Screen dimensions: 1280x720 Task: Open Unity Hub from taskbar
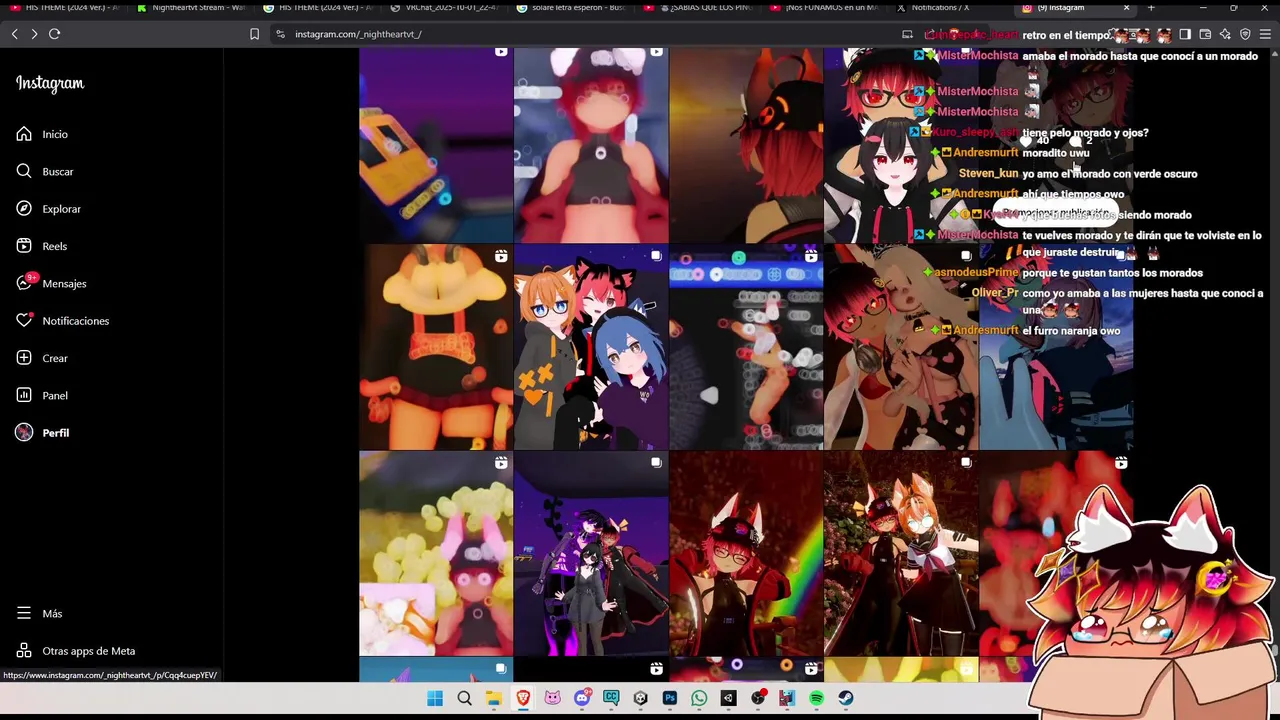point(641,699)
